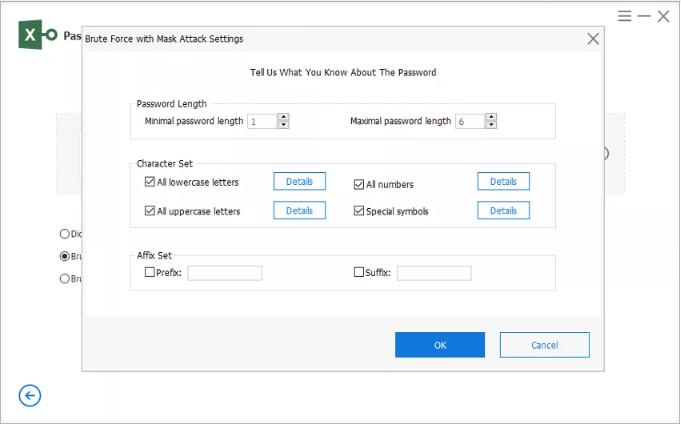Increase the maximal password length

pos(490,117)
